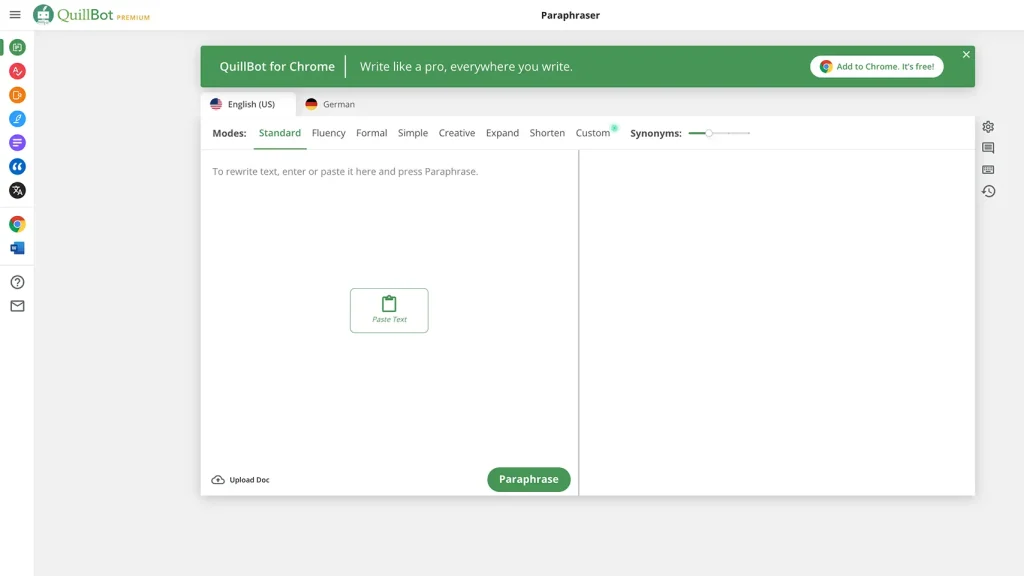Select the Fluency mode
1024x576 pixels.
pyautogui.click(x=328, y=133)
